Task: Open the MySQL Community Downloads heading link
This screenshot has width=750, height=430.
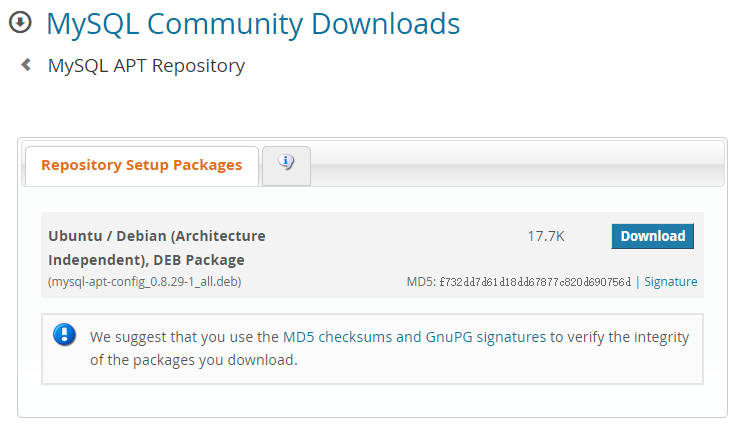Action: [253, 24]
